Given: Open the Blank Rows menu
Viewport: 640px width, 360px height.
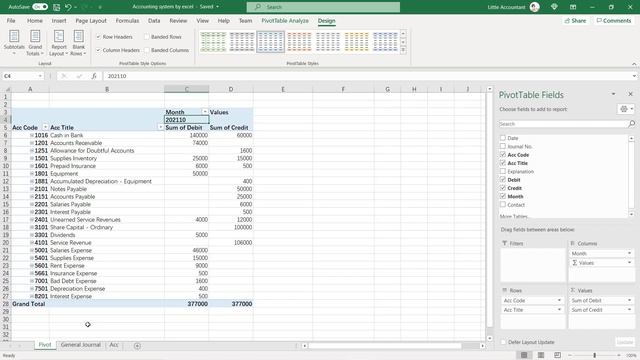Looking at the screenshot, I should tap(78, 42).
